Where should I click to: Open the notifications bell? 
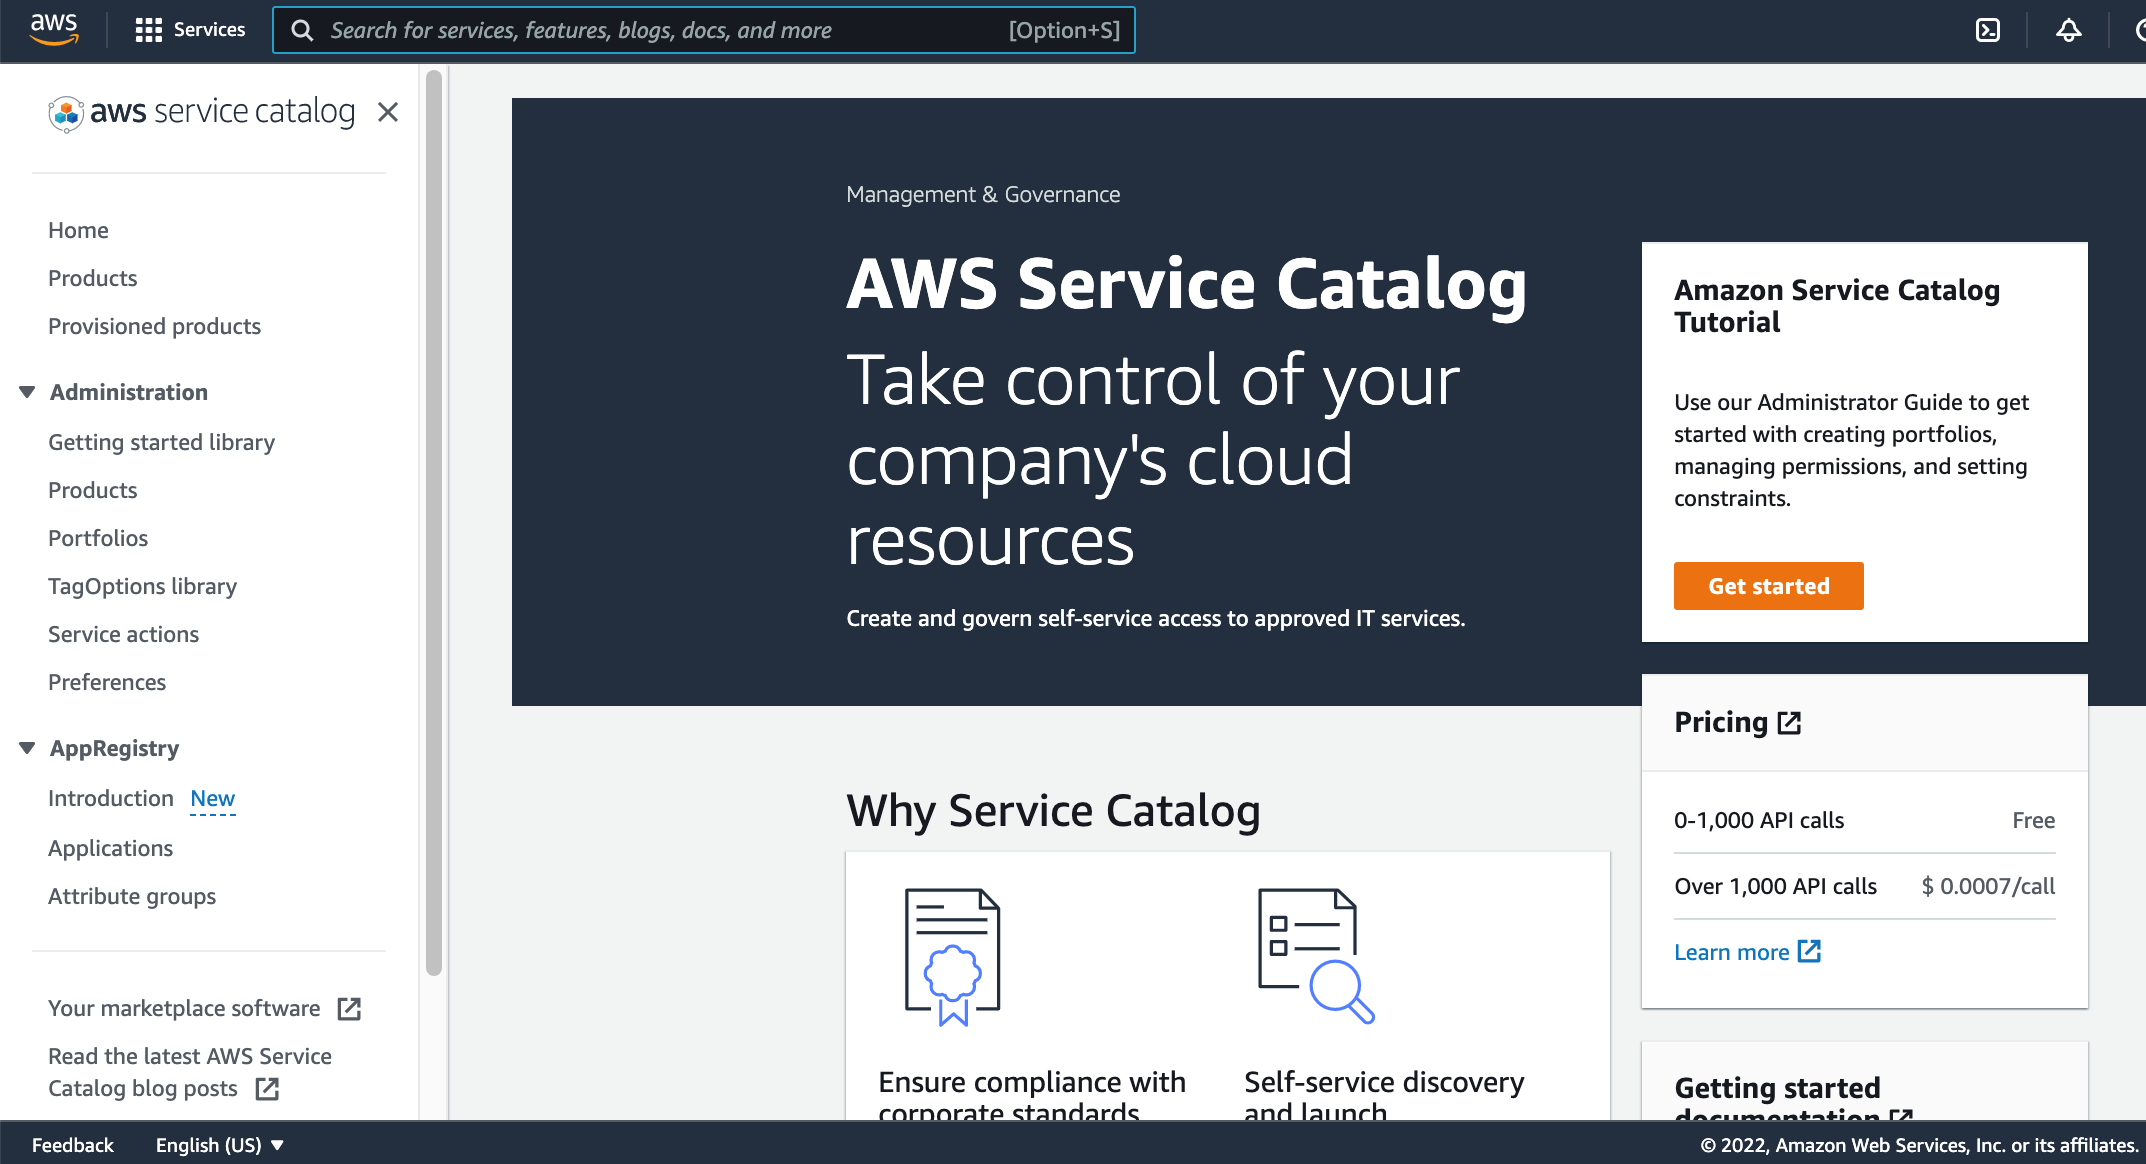2067,30
